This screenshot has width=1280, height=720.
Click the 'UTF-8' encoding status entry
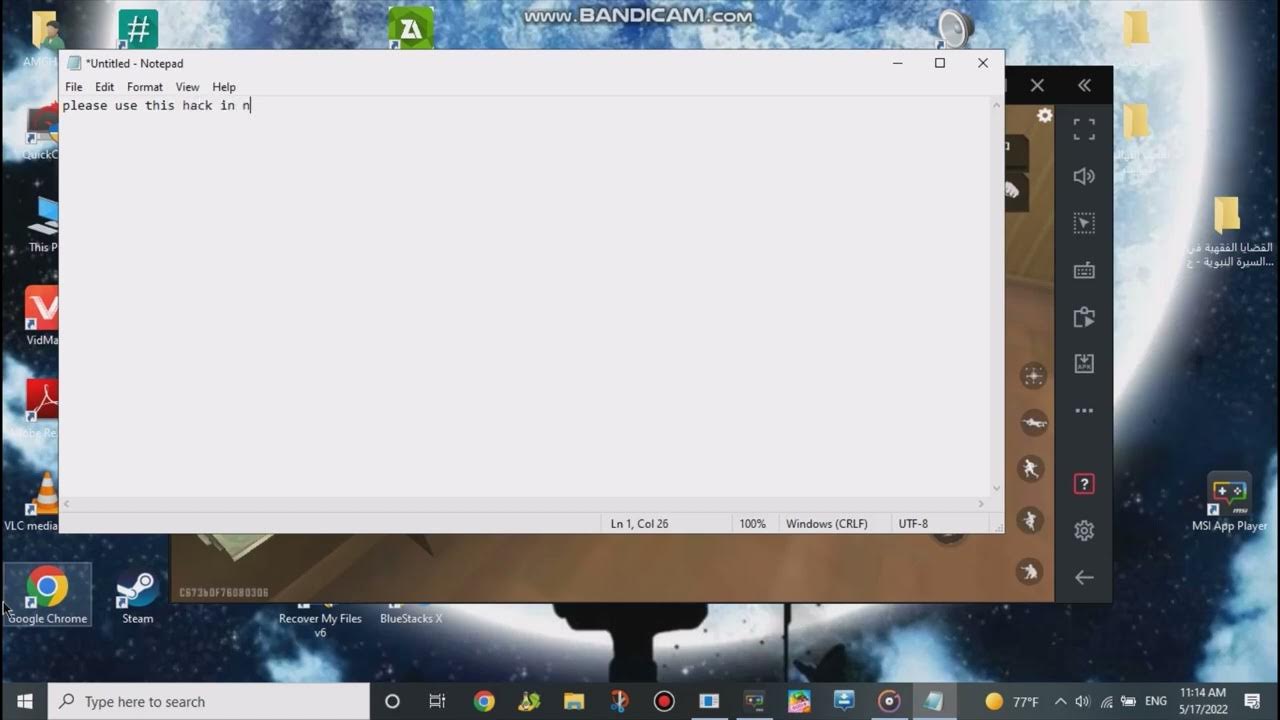[913, 524]
